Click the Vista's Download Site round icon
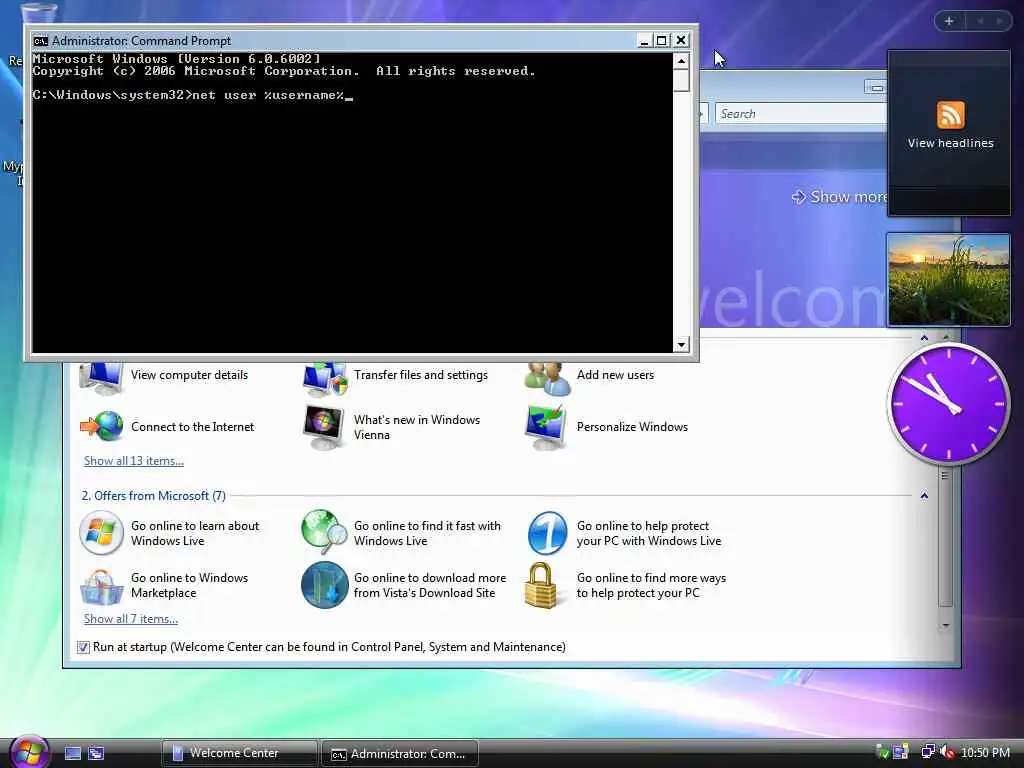Screen dimensions: 1024x768 [x=325, y=585]
